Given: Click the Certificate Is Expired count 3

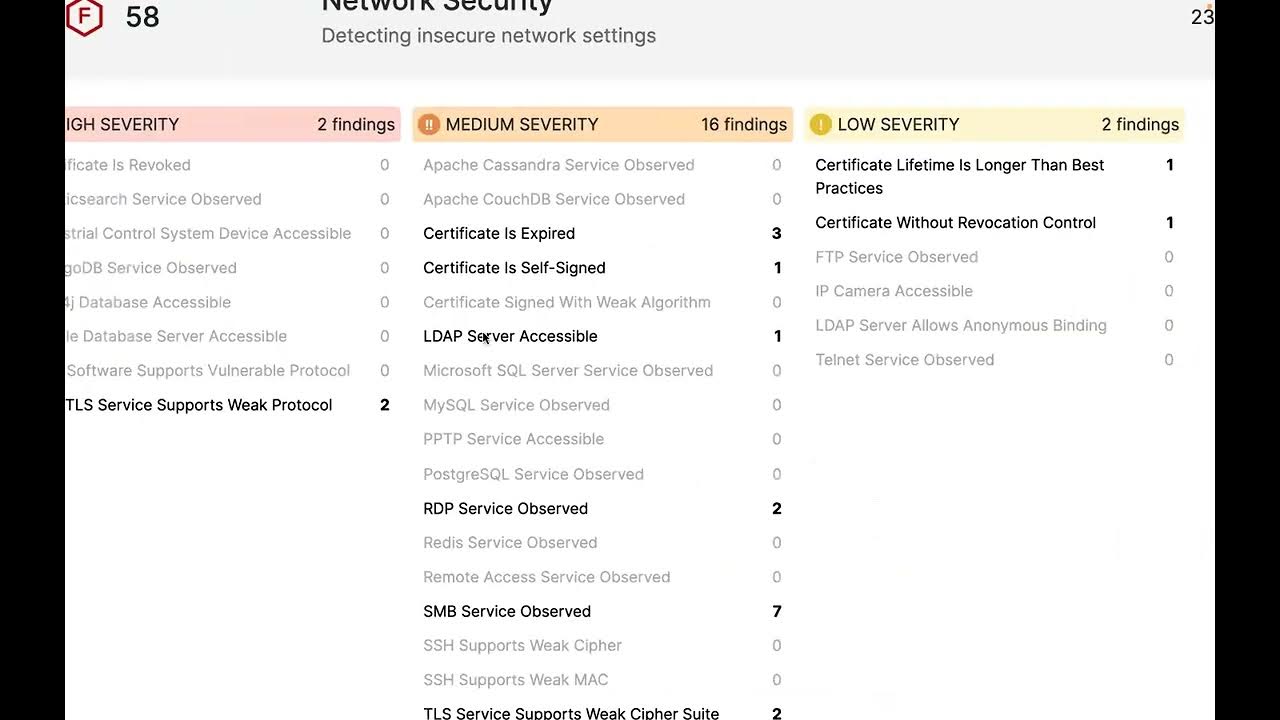Looking at the screenshot, I should click(x=777, y=233).
